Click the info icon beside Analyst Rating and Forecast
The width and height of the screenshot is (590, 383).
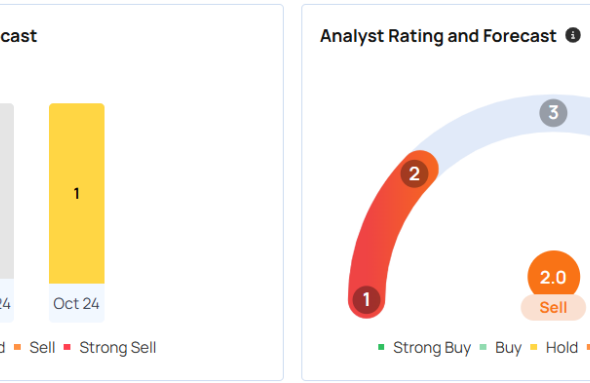tap(573, 35)
